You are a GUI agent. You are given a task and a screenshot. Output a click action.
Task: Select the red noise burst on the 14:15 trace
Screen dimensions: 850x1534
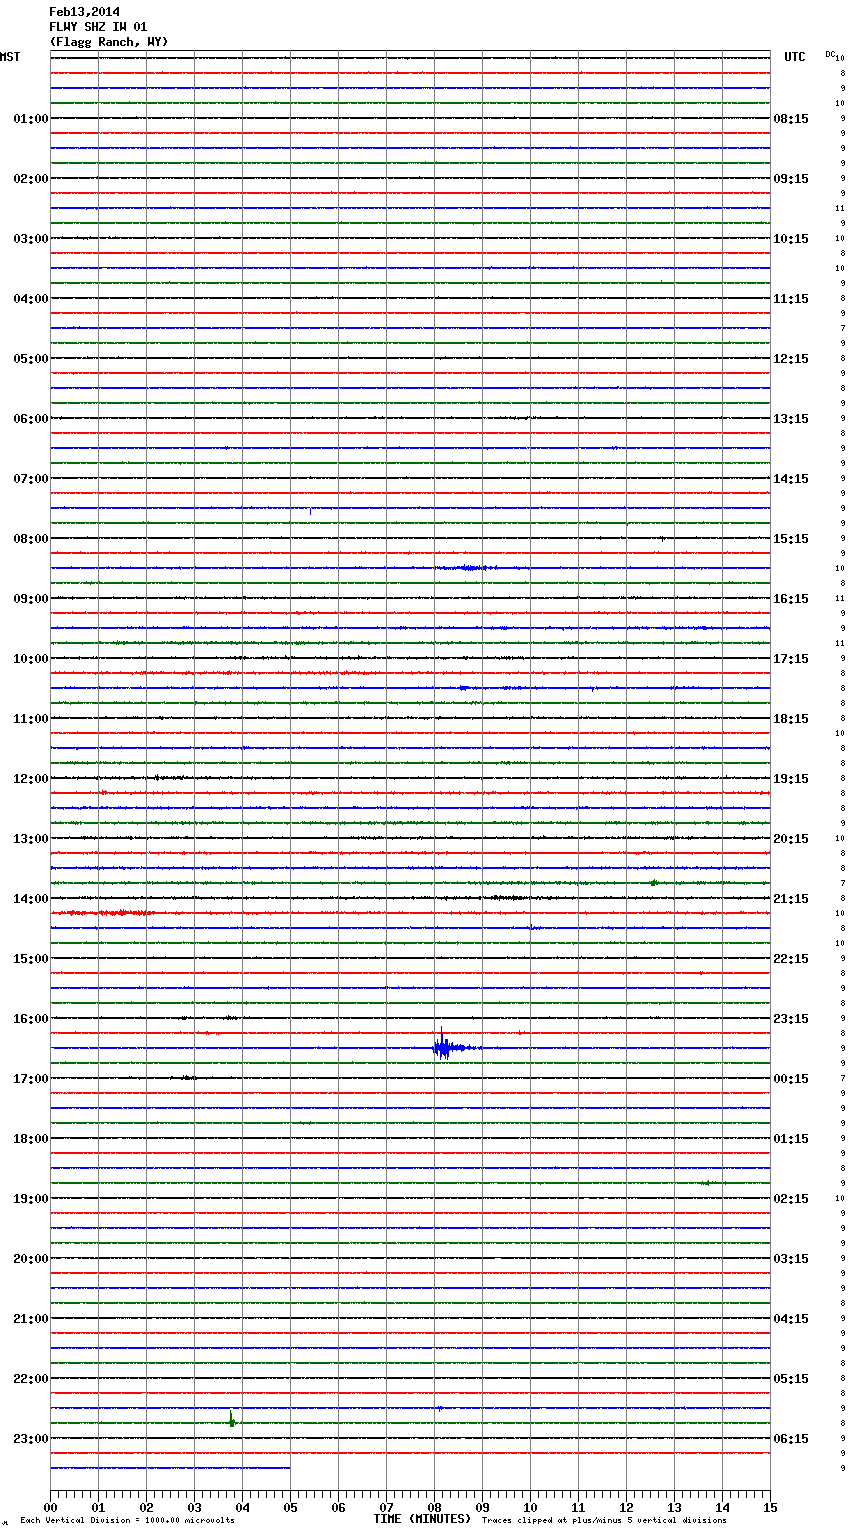coord(105,913)
